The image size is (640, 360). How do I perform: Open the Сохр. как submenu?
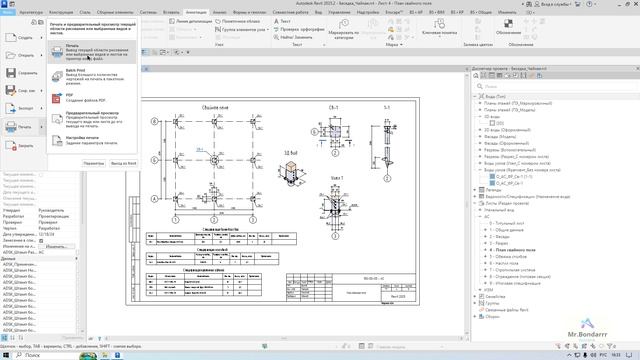(x=24, y=91)
